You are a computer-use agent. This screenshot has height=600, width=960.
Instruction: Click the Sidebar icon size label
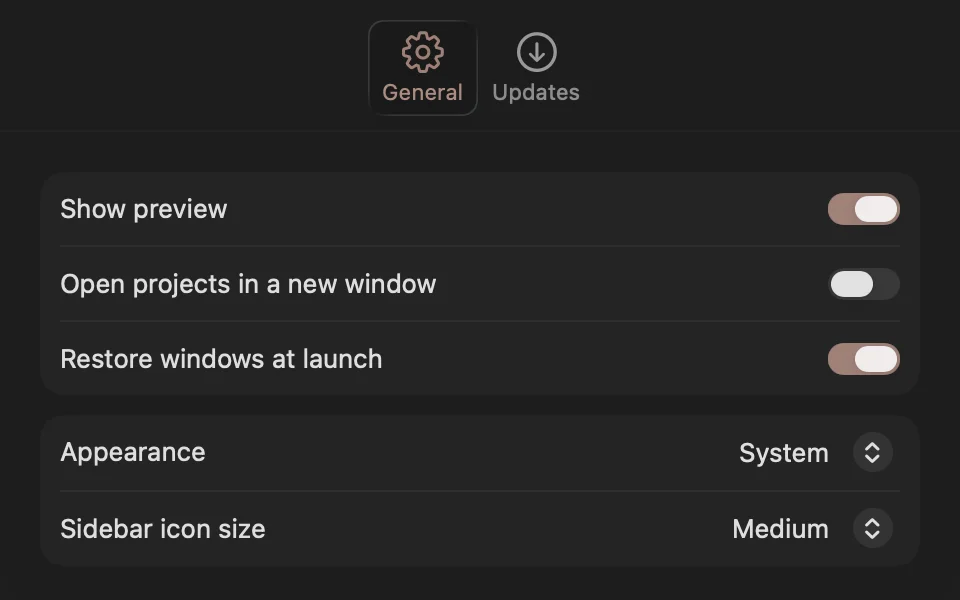(163, 528)
